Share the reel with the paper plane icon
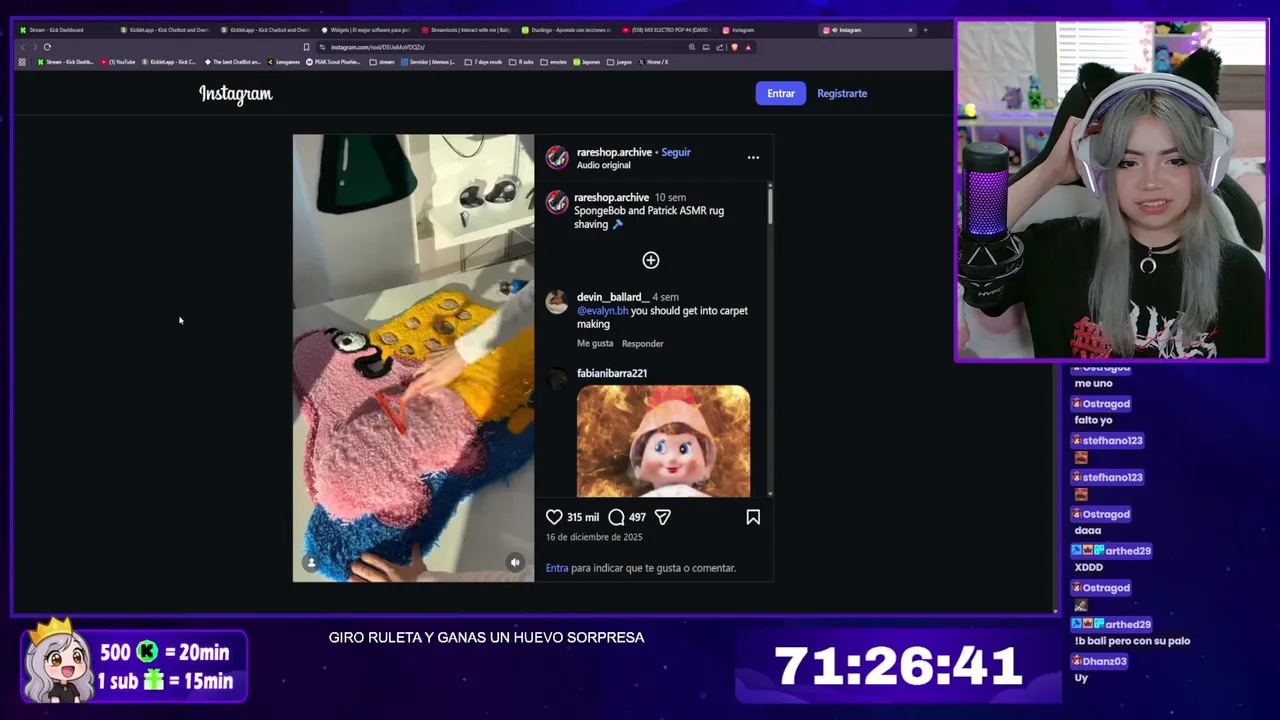Screen dimensions: 1280x720 click(662, 517)
